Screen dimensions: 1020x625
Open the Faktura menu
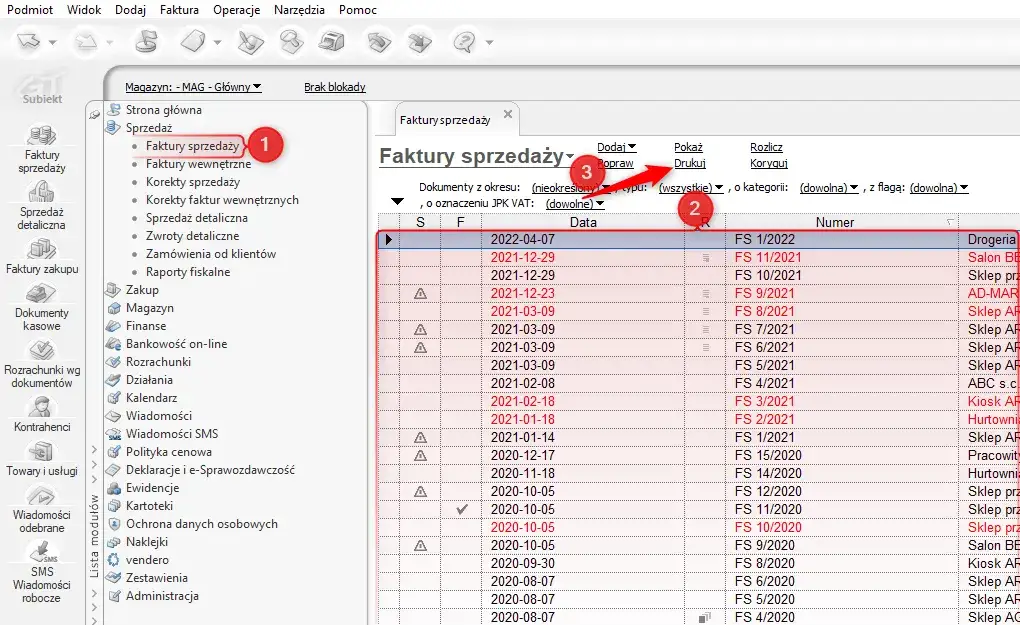(179, 10)
